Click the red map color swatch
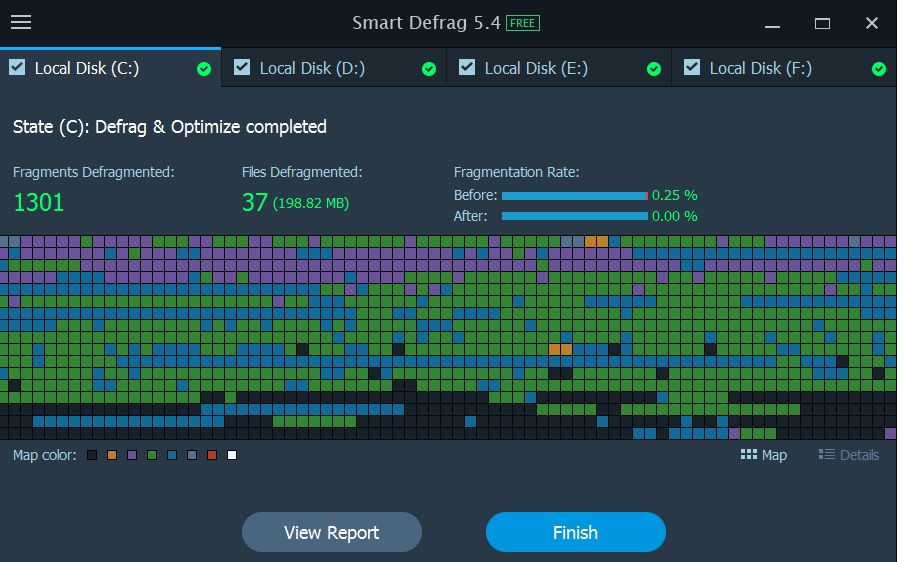 pos(212,455)
